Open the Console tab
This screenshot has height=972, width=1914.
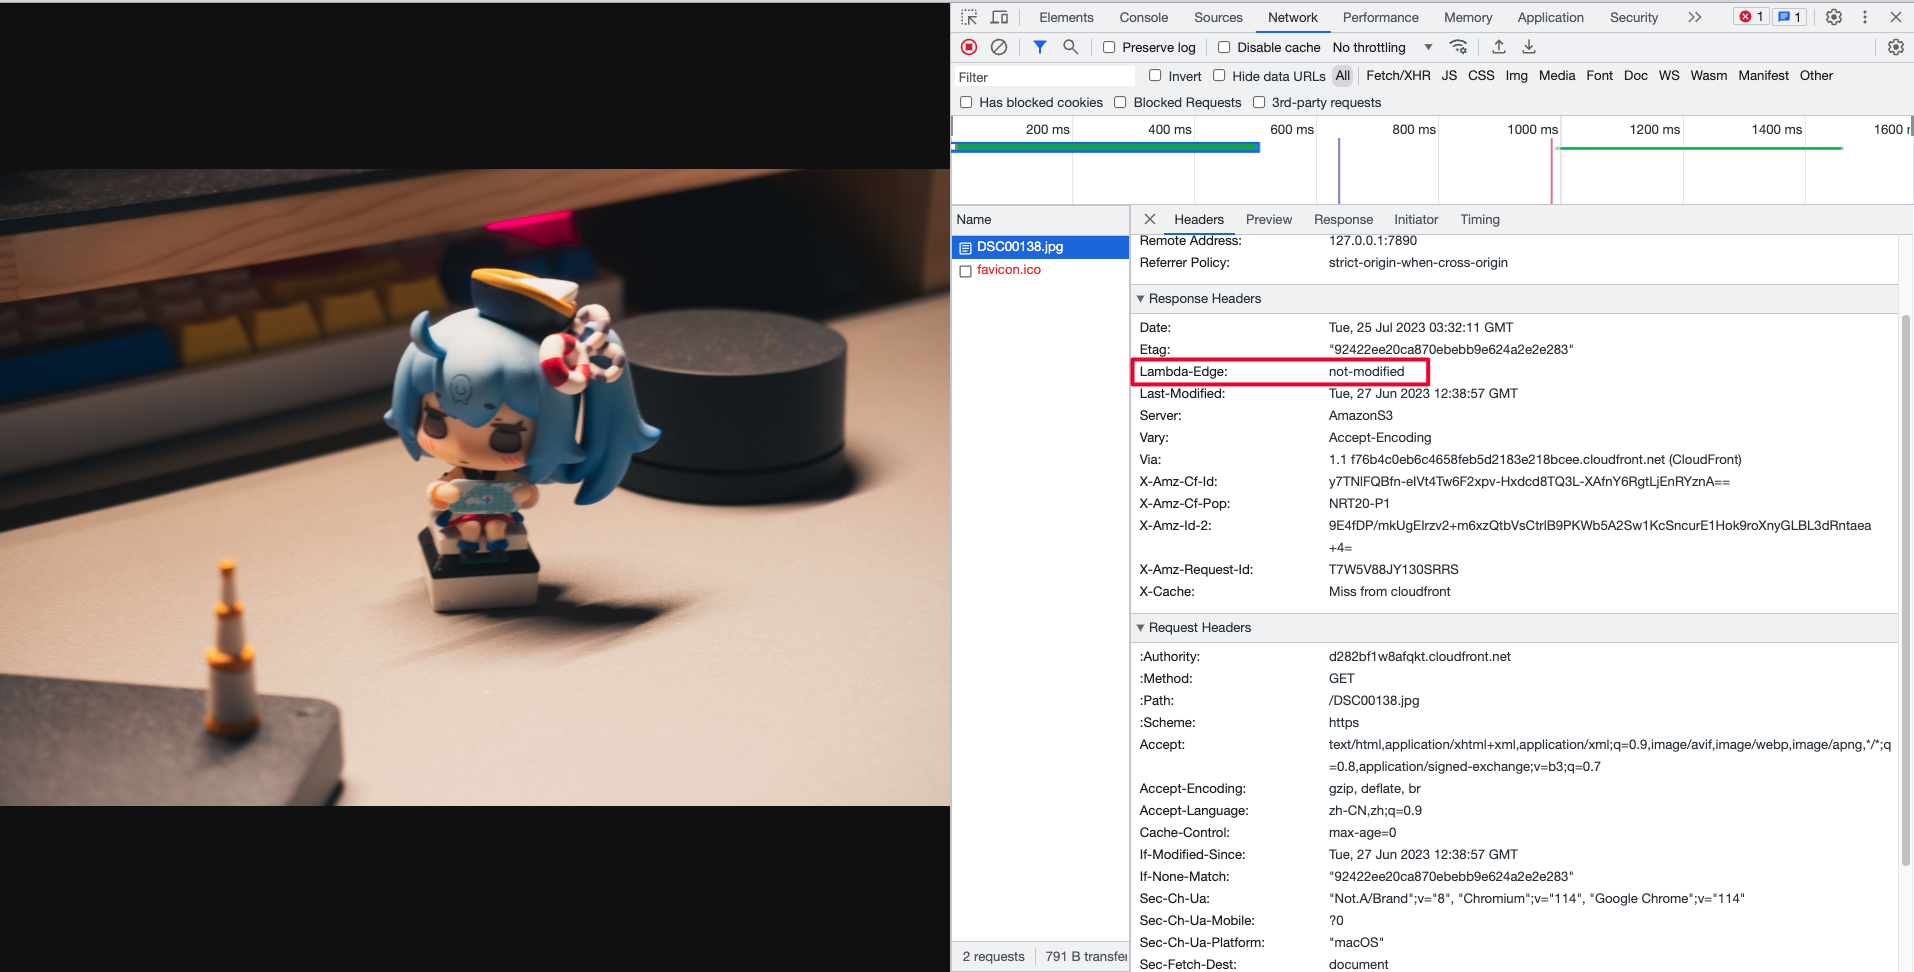coord(1144,17)
